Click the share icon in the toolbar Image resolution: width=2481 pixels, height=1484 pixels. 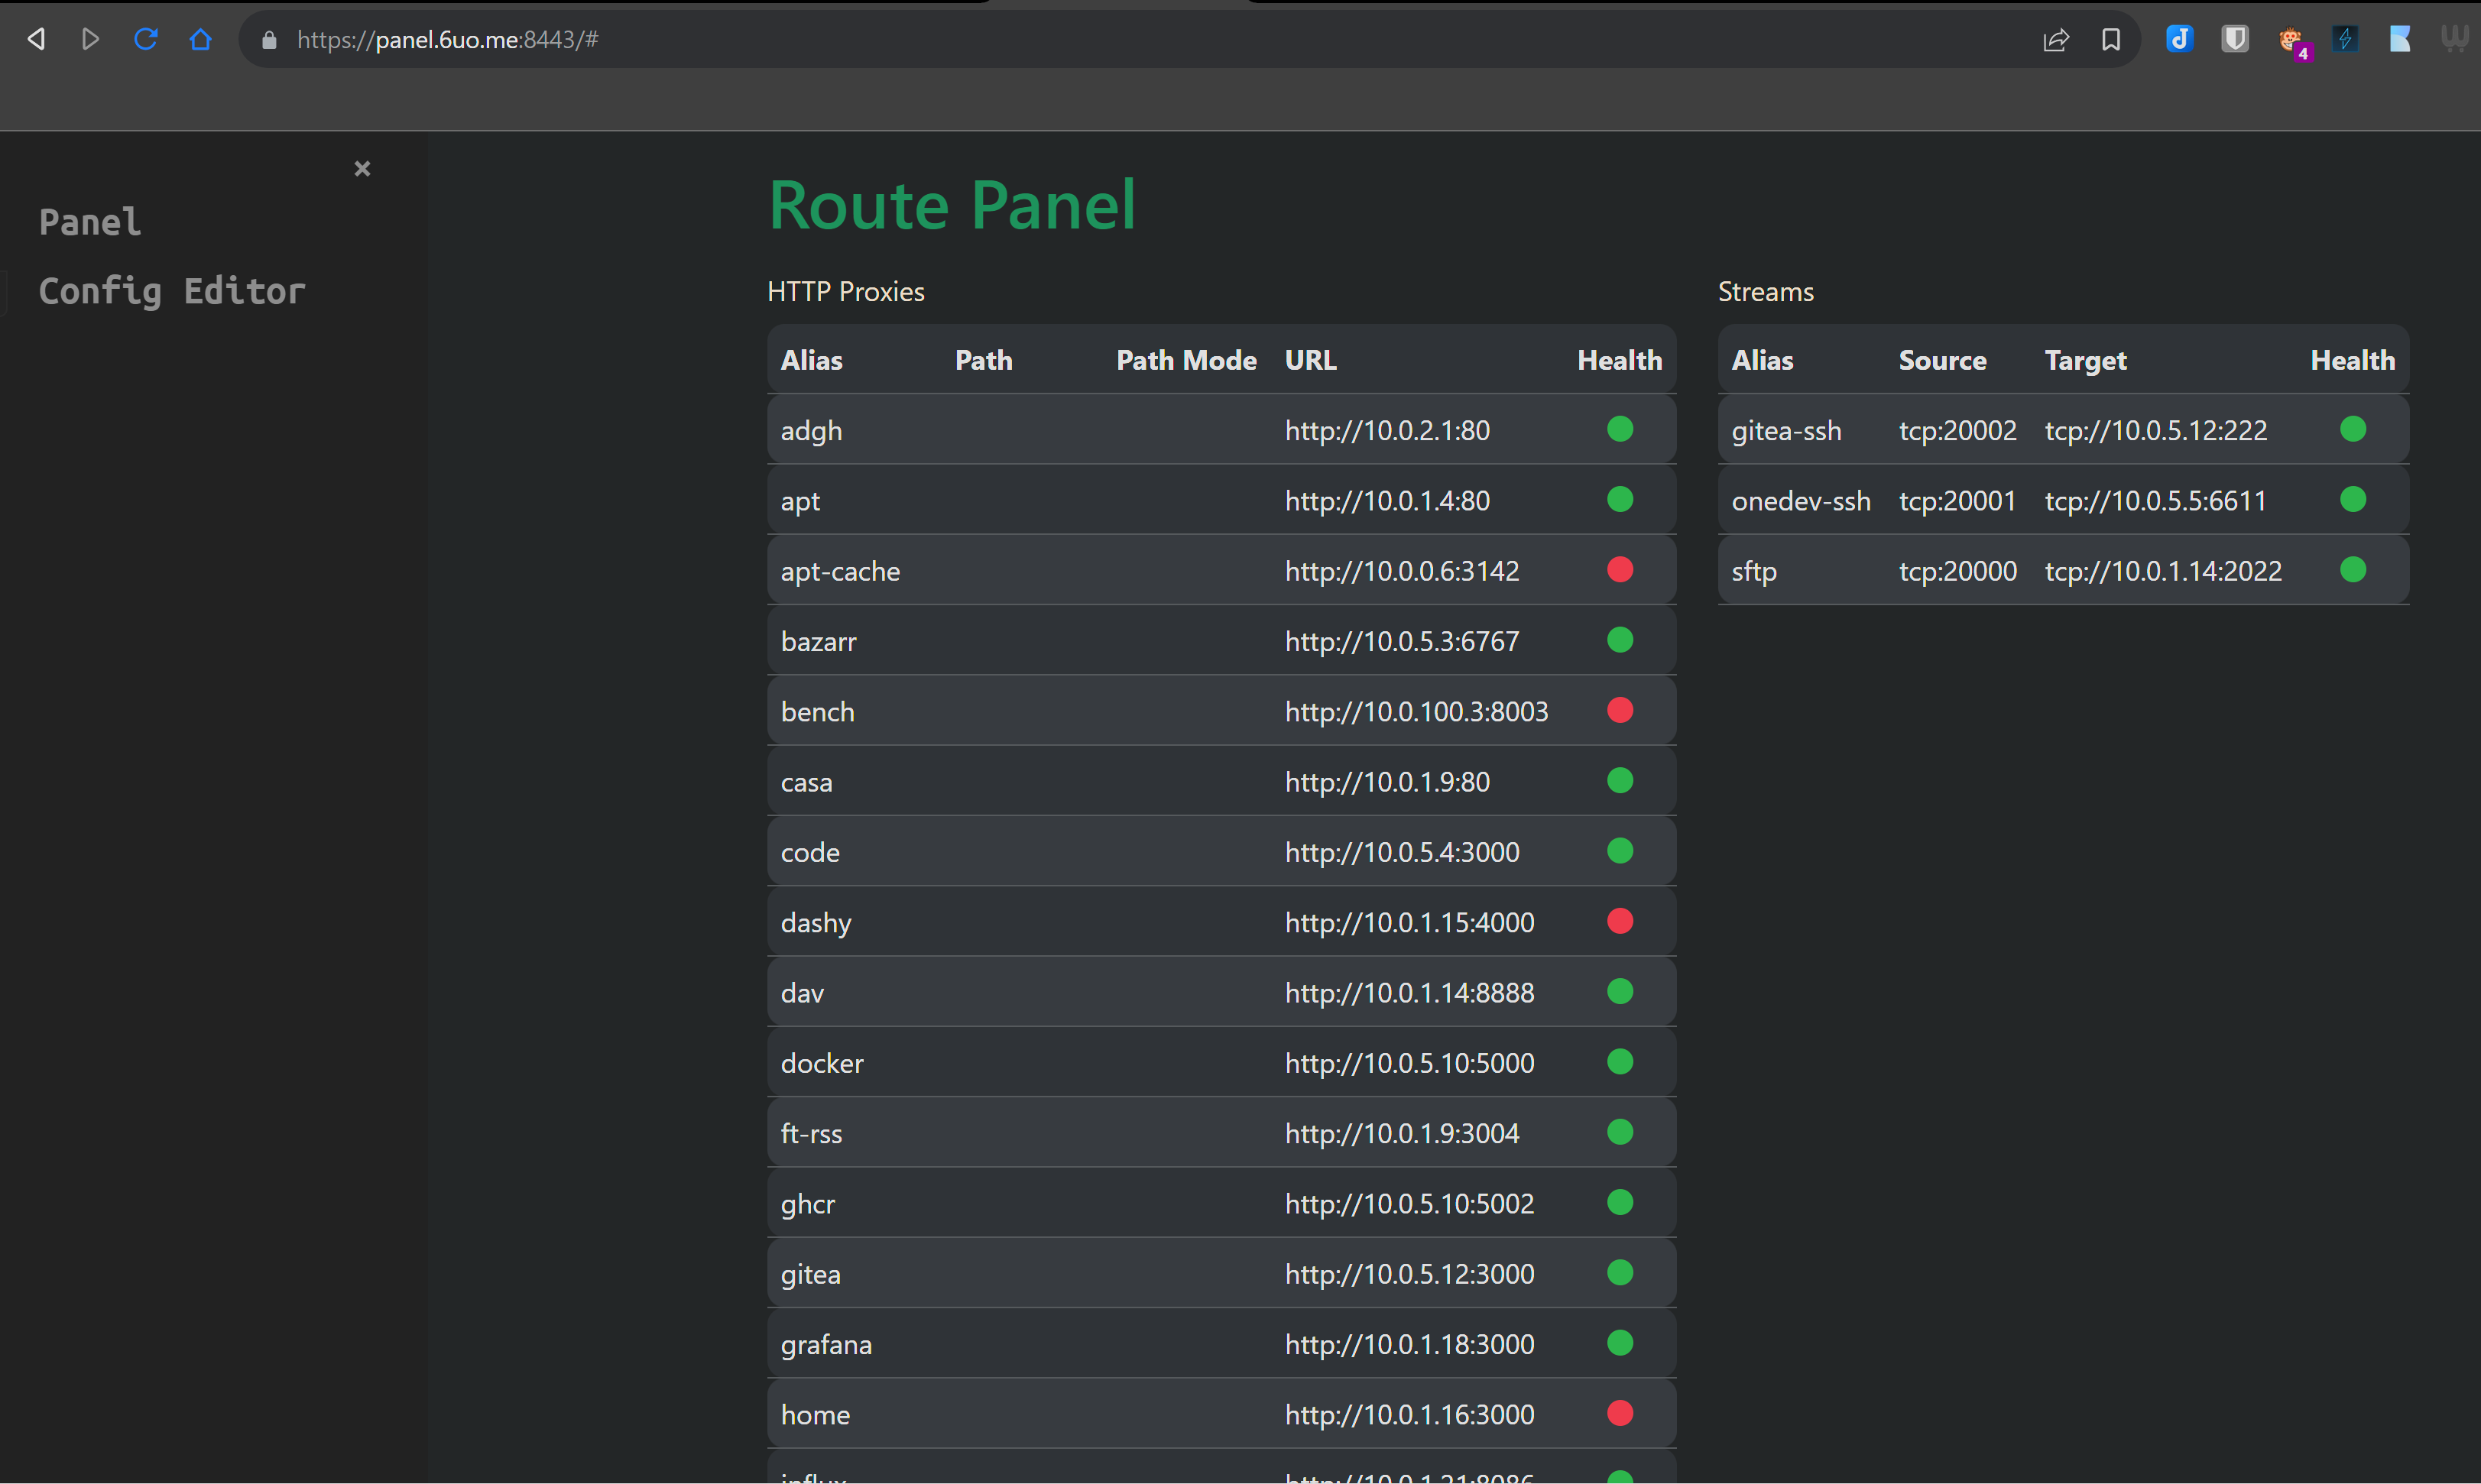[2055, 40]
